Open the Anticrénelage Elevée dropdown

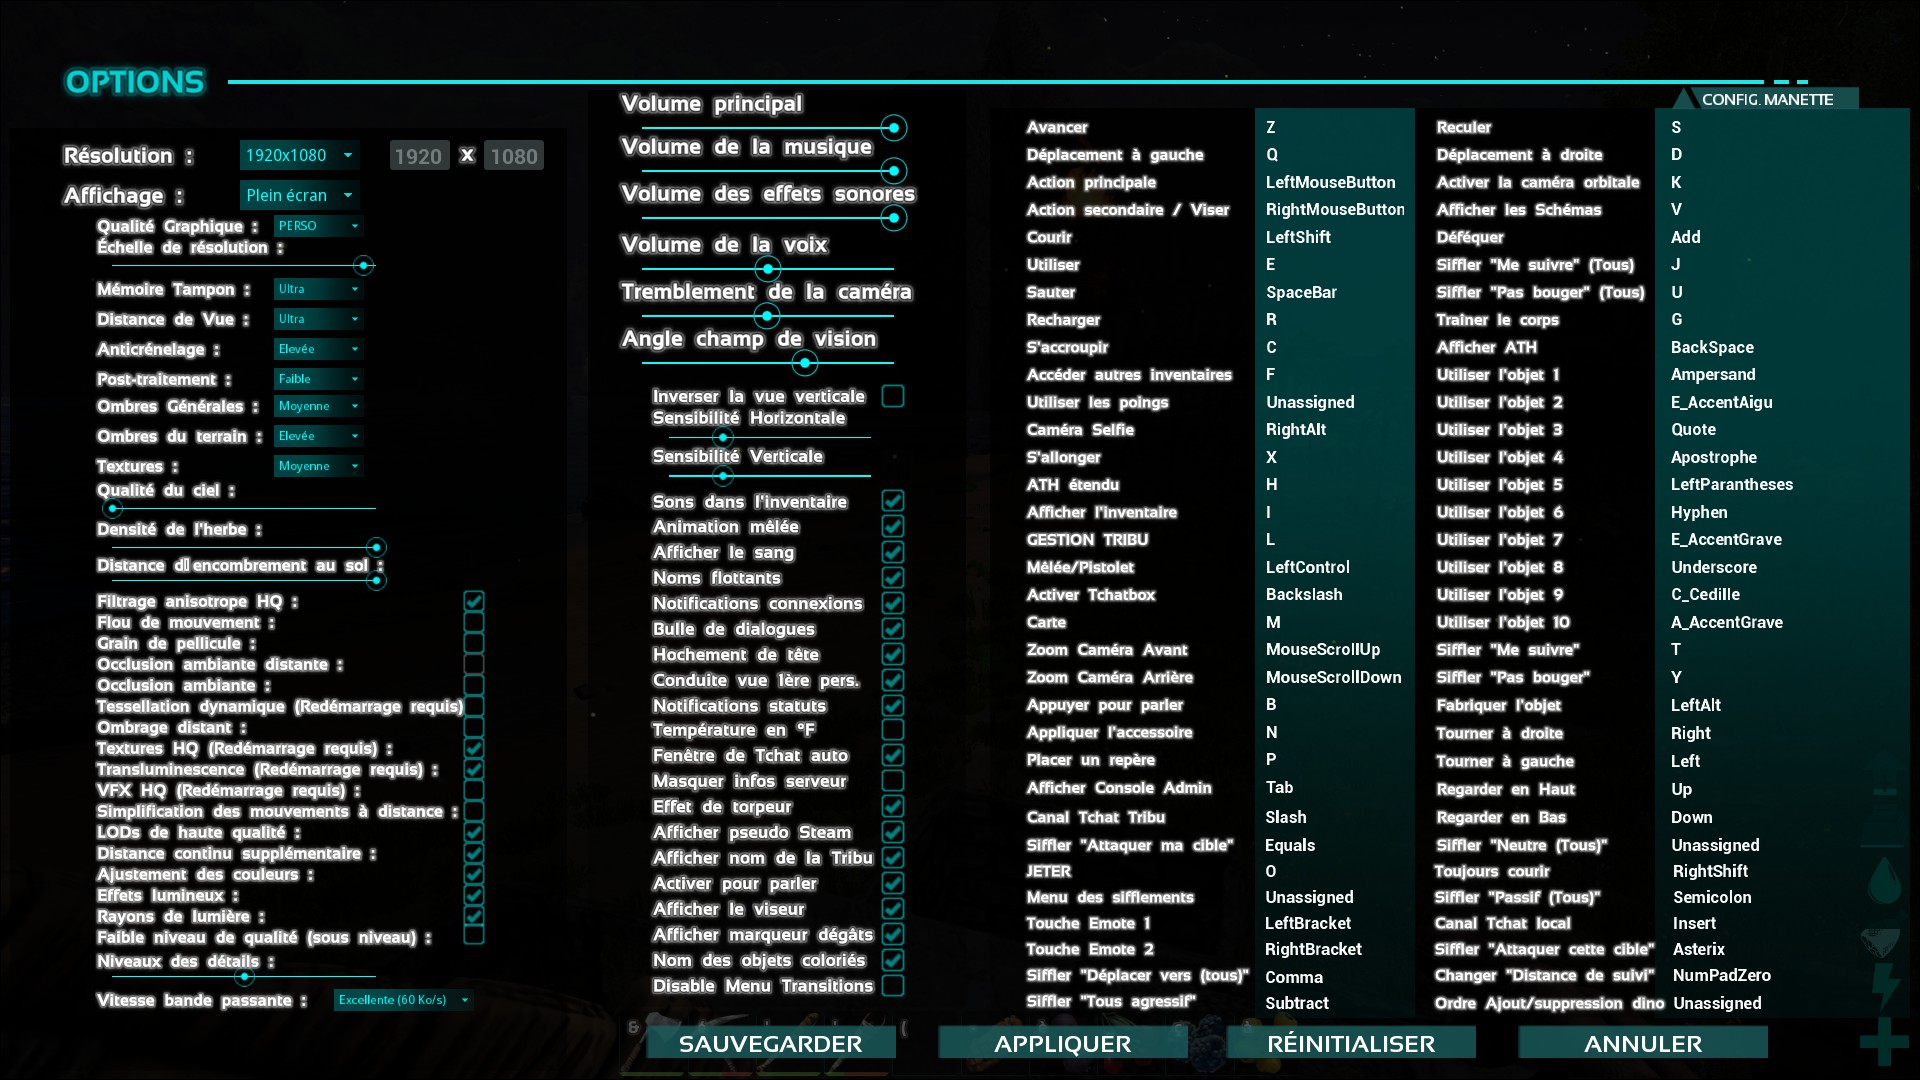pyautogui.click(x=318, y=349)
